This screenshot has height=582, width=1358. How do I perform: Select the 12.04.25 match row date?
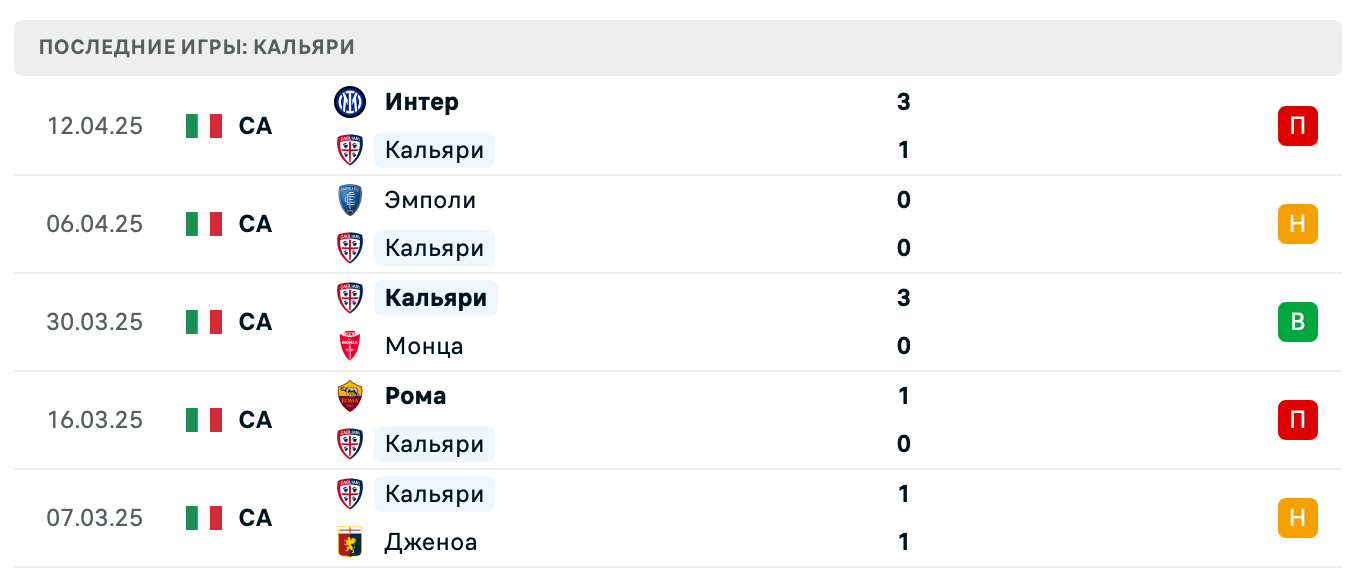click(95, 126)
